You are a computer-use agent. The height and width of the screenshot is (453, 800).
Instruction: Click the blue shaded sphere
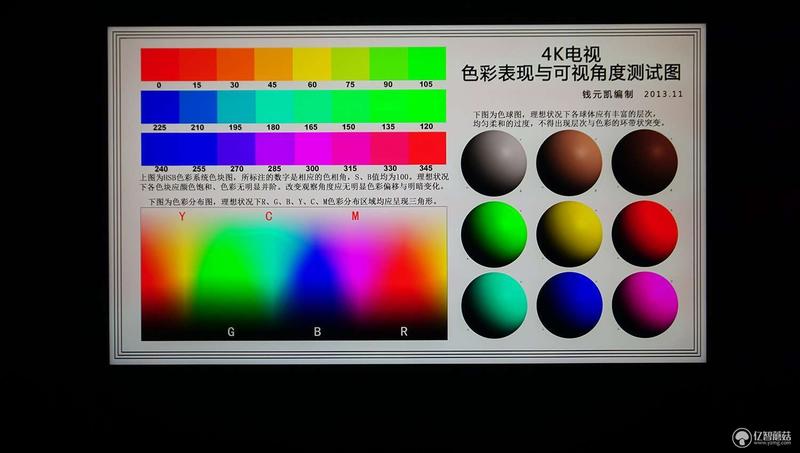570,305
